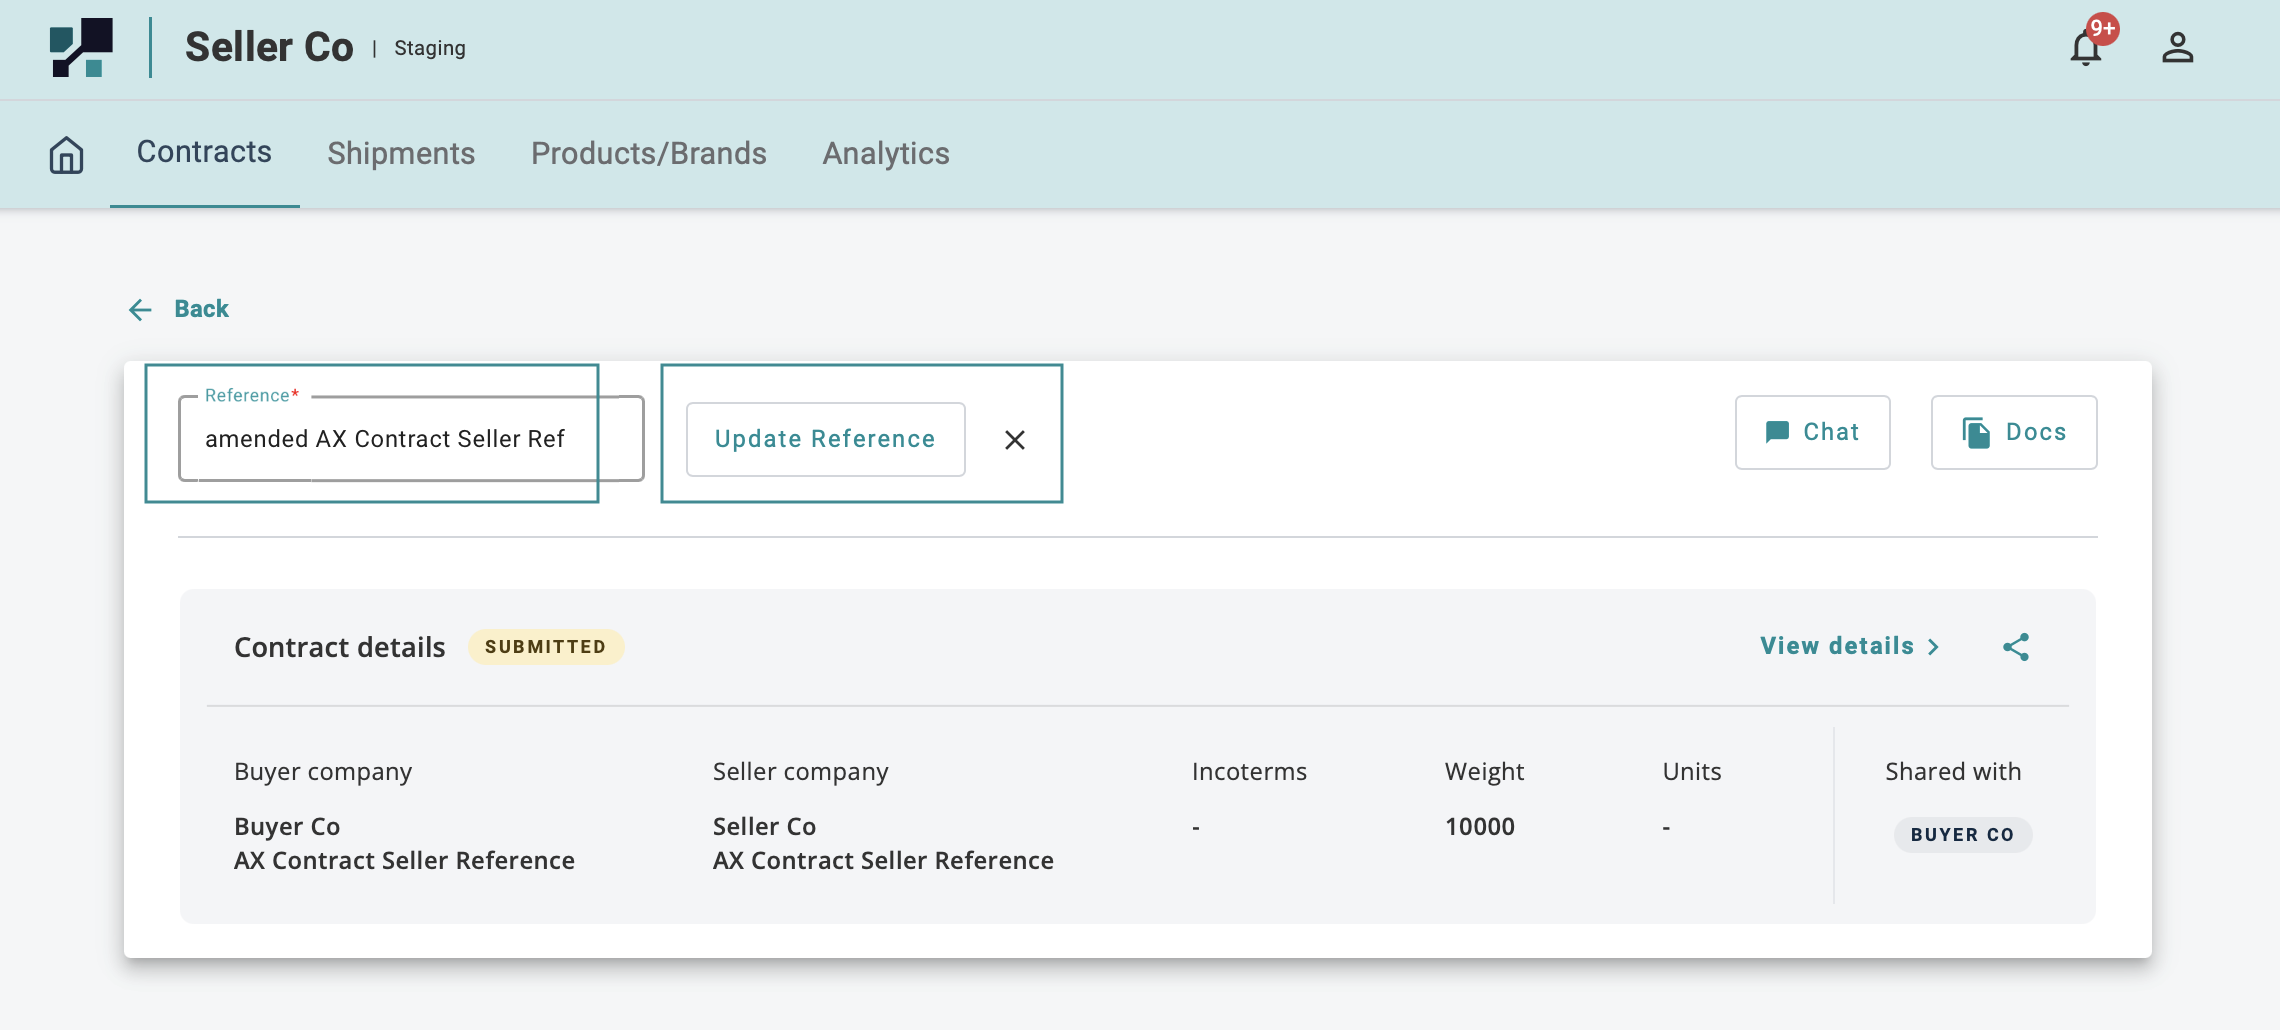The width and height of the screenshot is (2280, 1030).
Task: Click the Seller Co logo icon
Action: pos(81,47)
